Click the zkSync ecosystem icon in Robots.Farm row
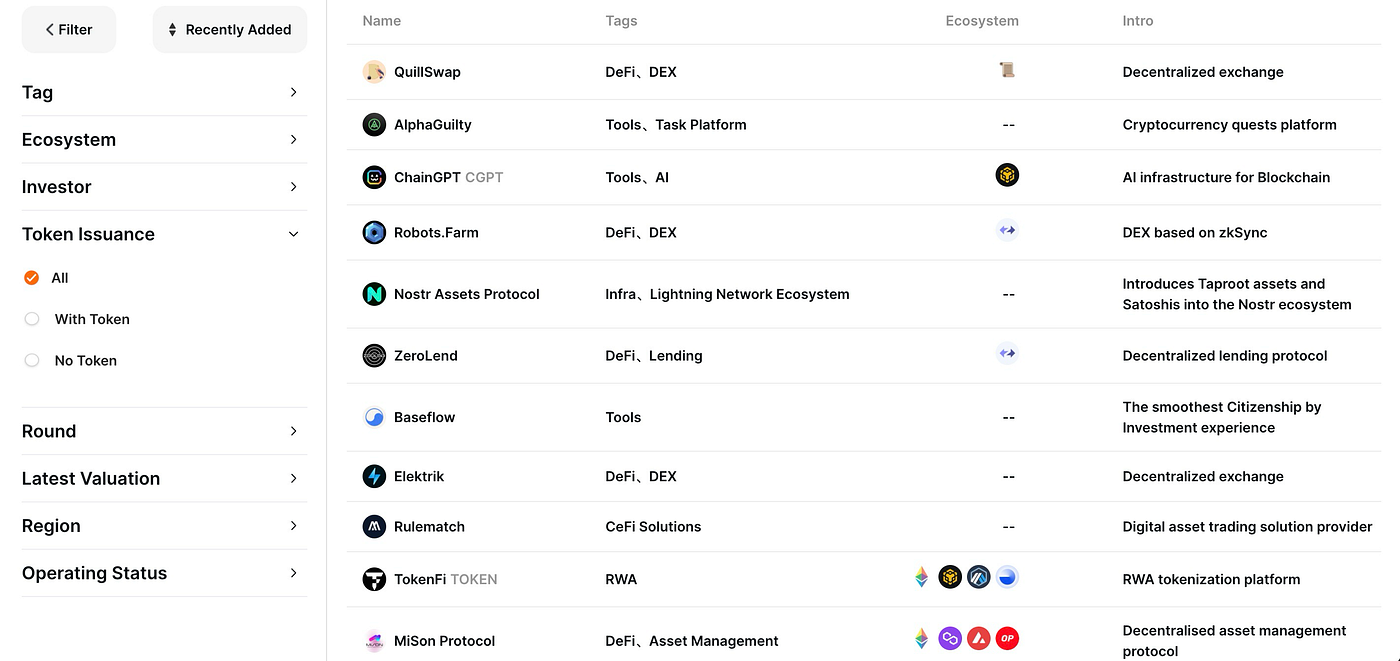1400x661 pixels. pyautogui.click(x=1007, y=230)
